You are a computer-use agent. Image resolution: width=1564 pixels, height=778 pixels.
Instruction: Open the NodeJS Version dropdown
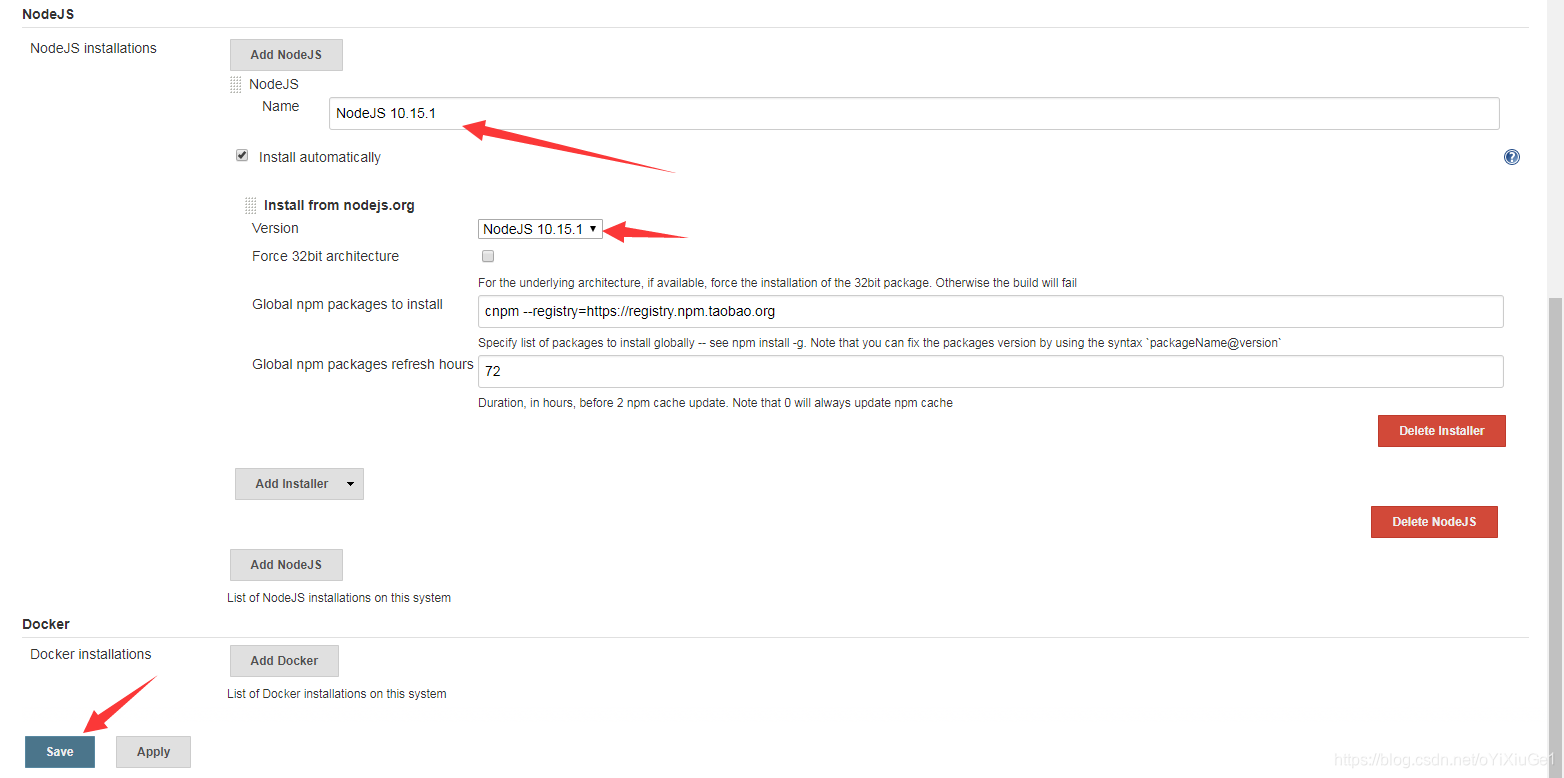click(540, 229)
